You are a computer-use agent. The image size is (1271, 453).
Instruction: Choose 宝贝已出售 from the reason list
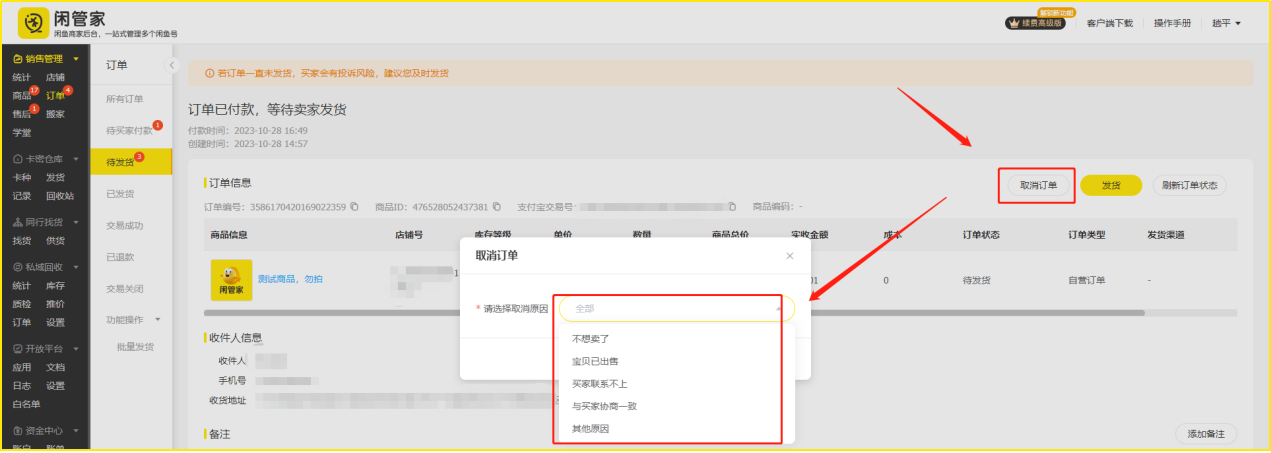(594, 361)
